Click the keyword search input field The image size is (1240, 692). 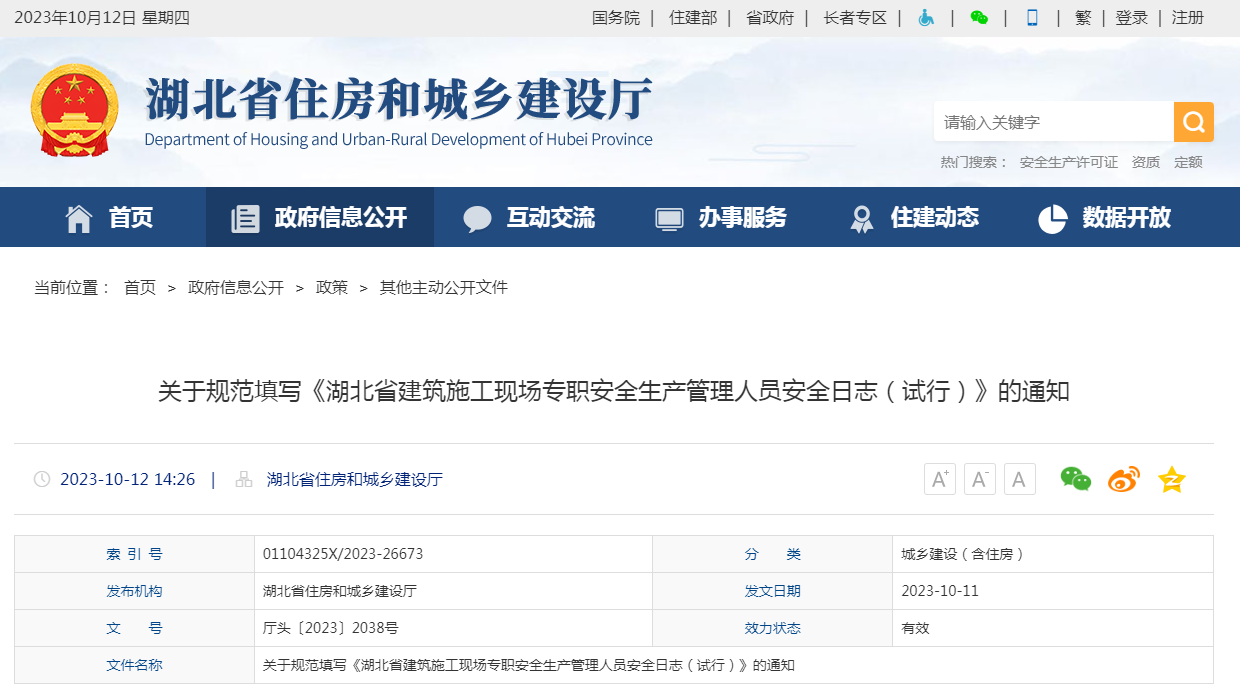(1053, 122)
